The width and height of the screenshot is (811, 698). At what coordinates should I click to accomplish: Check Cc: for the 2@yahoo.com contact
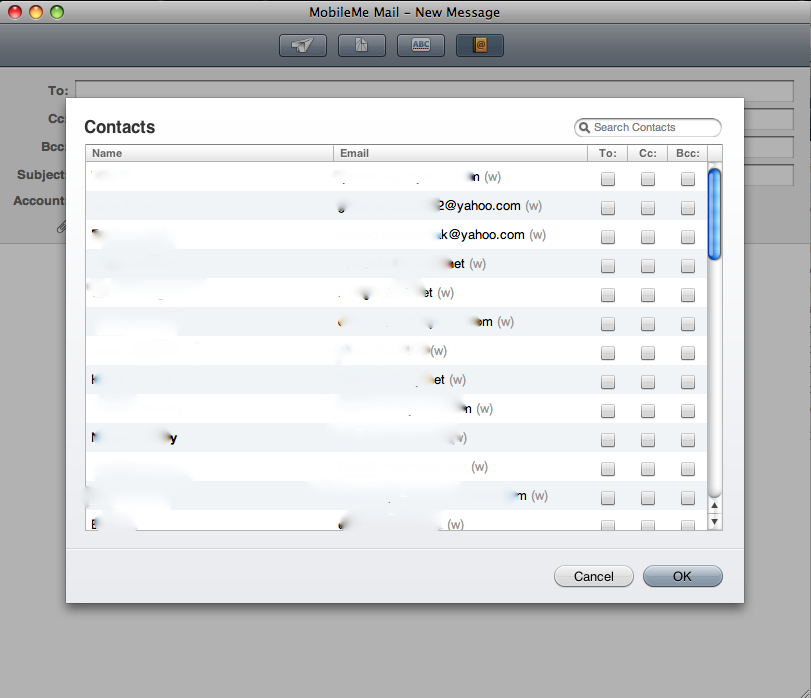pyautogui.click(x=648, y=208)
